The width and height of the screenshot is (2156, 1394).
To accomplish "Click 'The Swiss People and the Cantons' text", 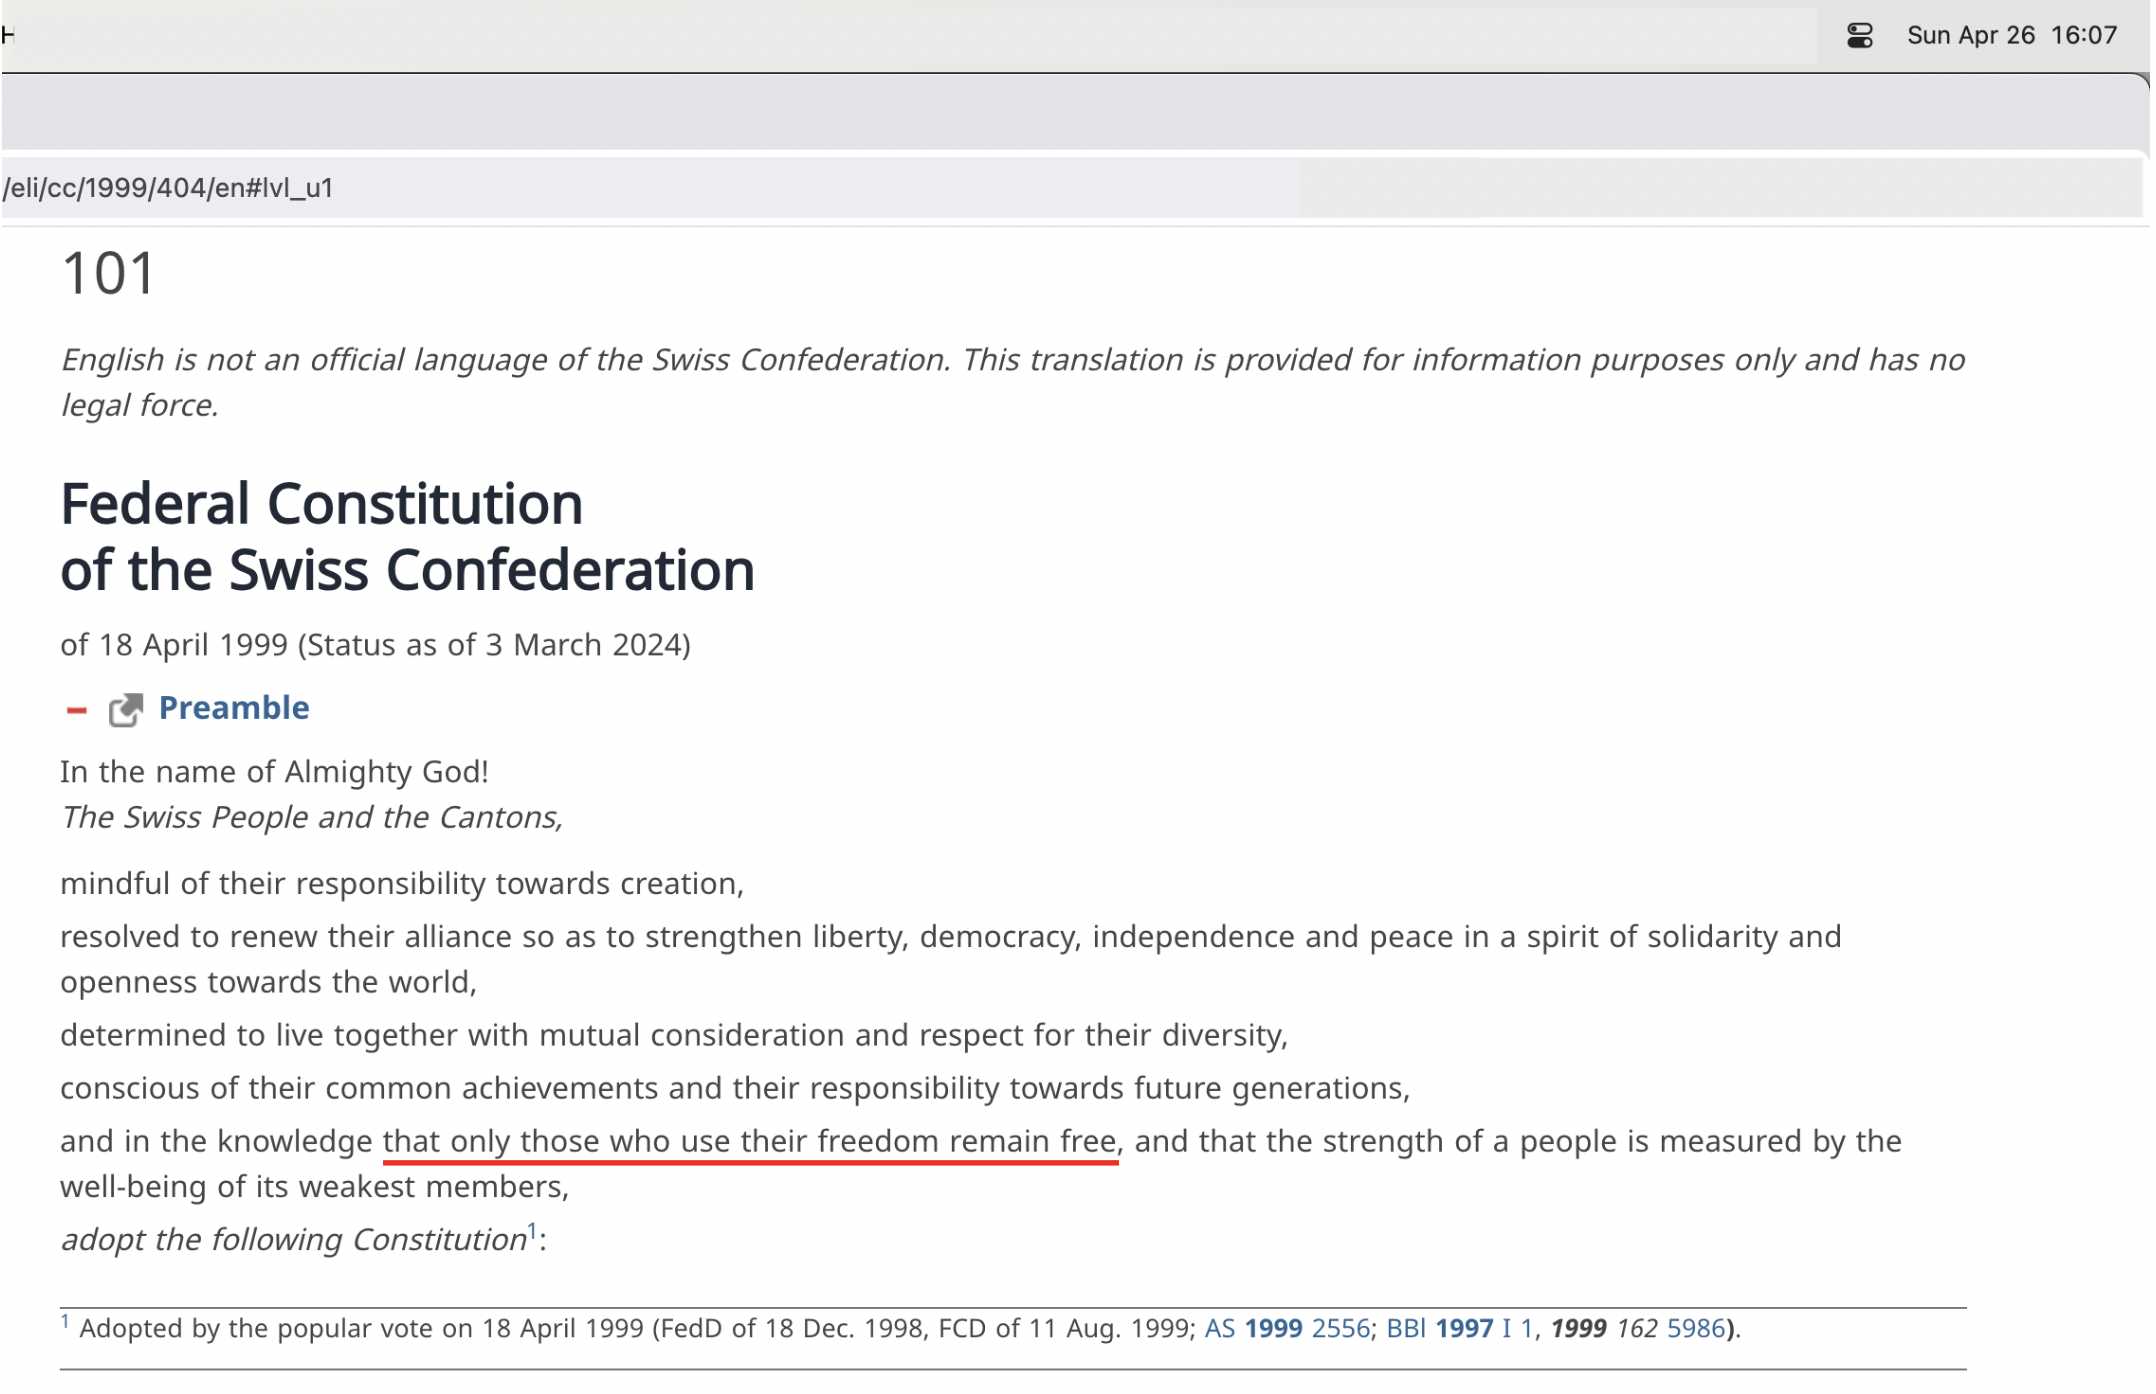I will pyautogui.click(x=311, y=818).
